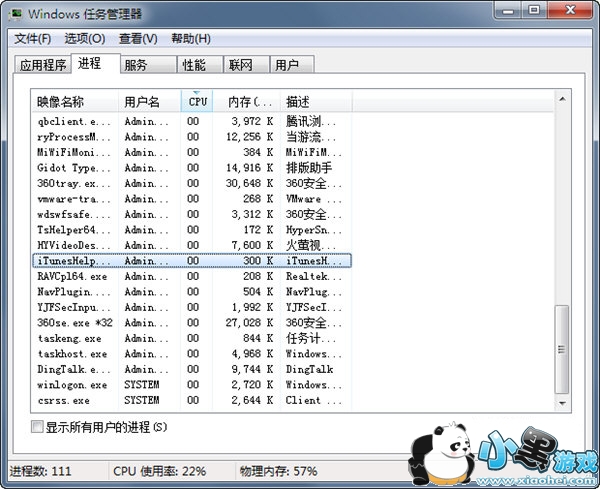This screenshot has width=600, height=489.
Task: Click the scrollbar down arrow
Action: (562, 403)
